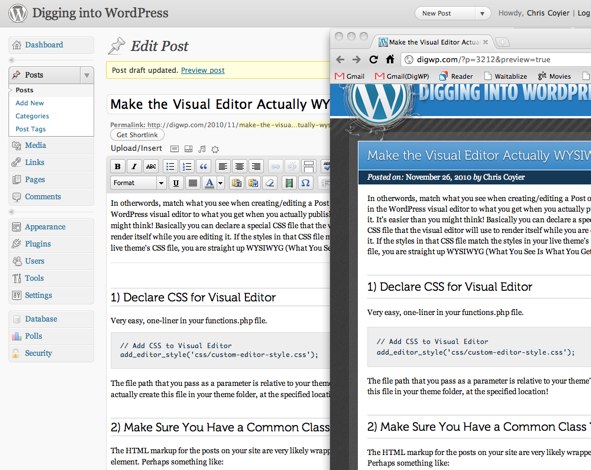Justify text with full align icon
The image size is (591, 470).
[193, 183]
